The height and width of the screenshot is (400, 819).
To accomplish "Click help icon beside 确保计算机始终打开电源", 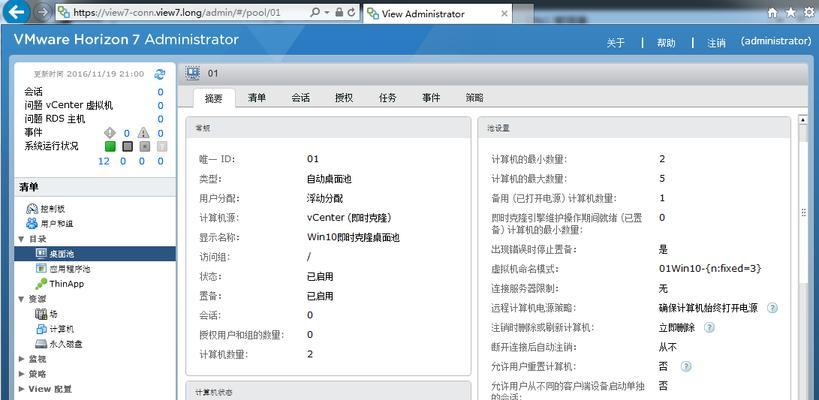I will point(772,308).
